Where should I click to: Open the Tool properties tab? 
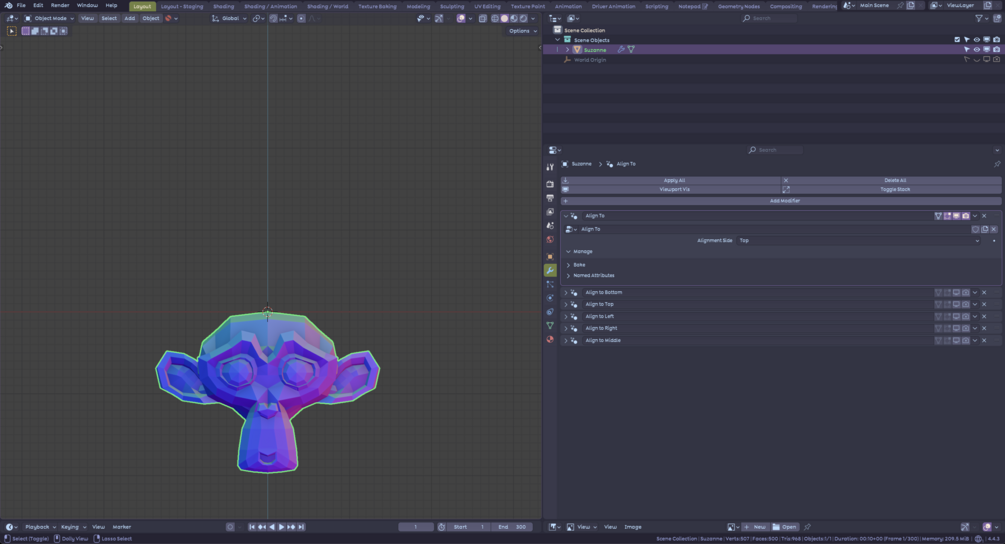pos(550,167)
